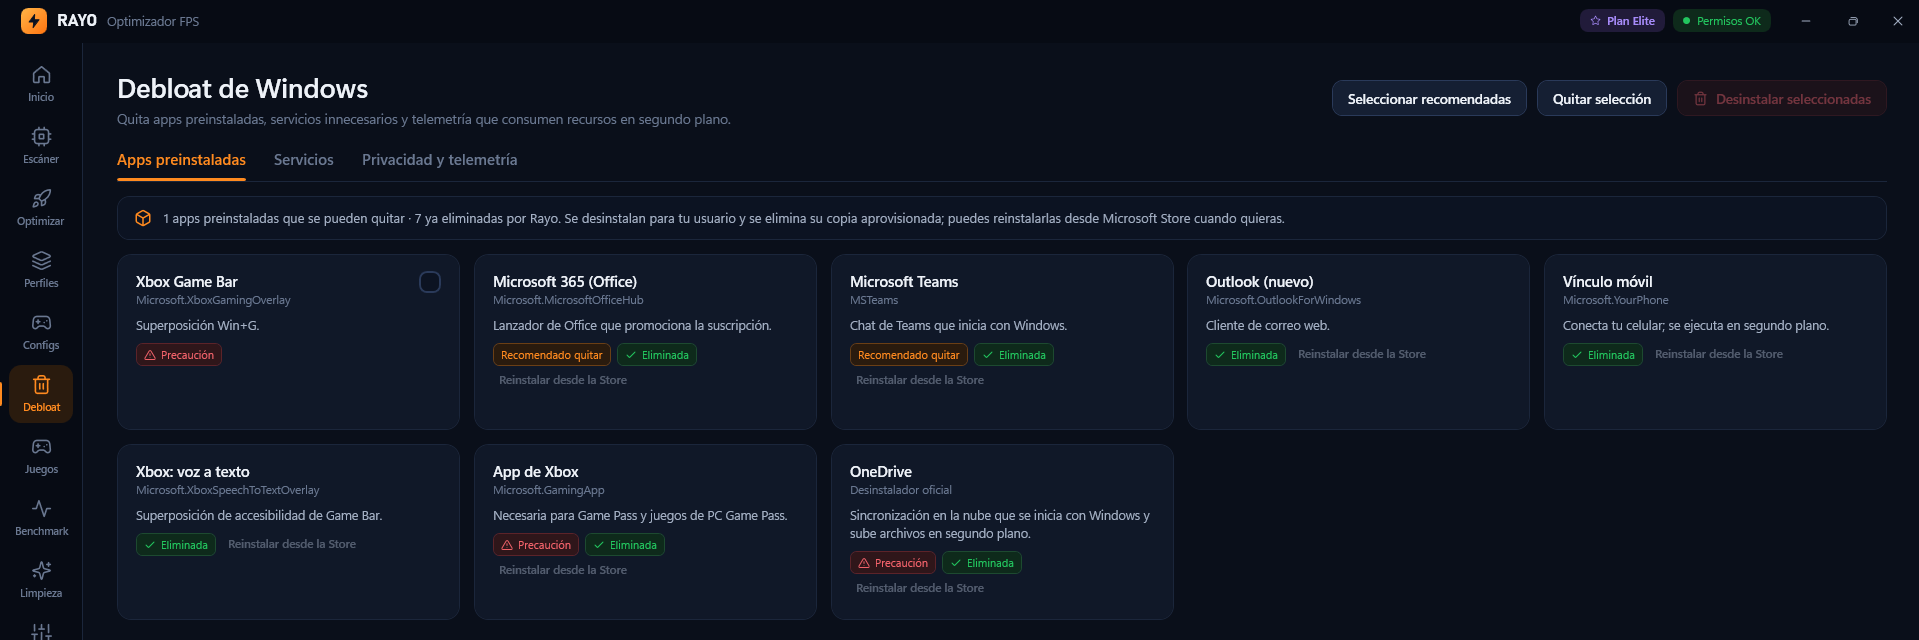Open the Configs gamepad icon
Image resolution: width=1919 pixels, height=640 pixels.
(41, 323)
